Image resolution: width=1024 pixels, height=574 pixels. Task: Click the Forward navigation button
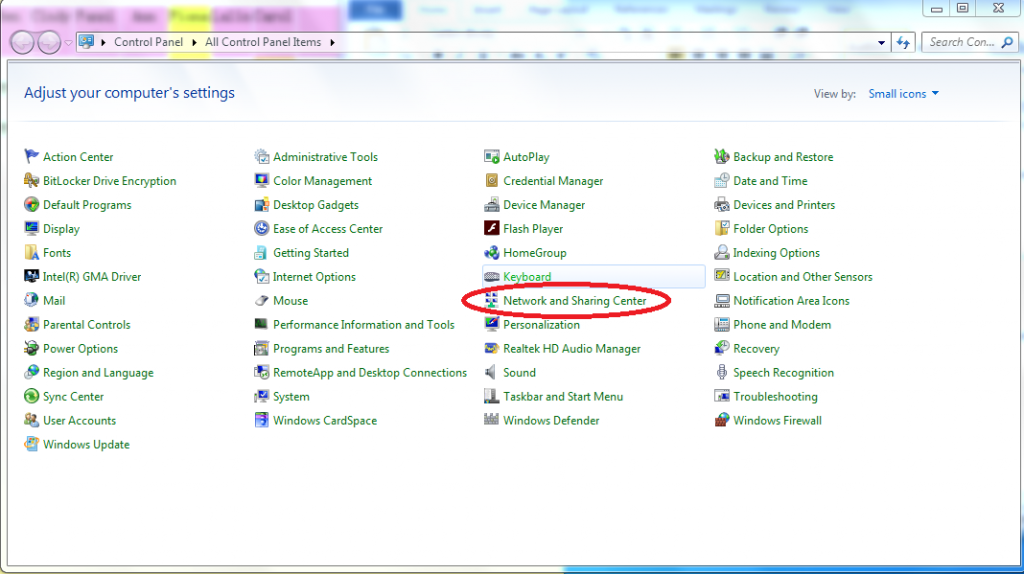[x=49, y=42]
